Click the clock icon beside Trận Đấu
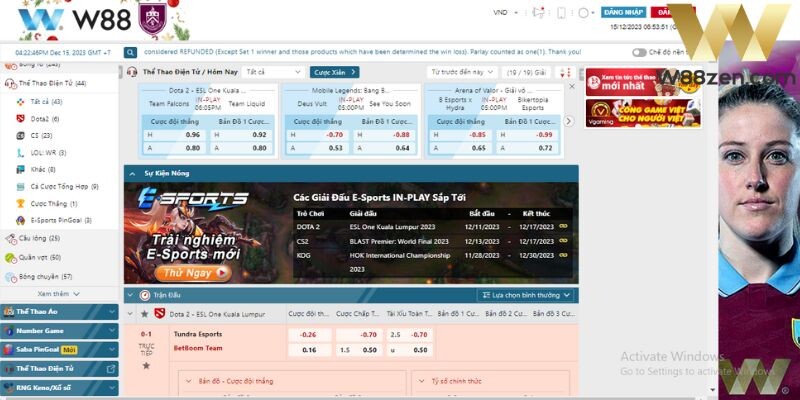Image resolution: width=800 pixels, height=400 pixels. (145, 295)
